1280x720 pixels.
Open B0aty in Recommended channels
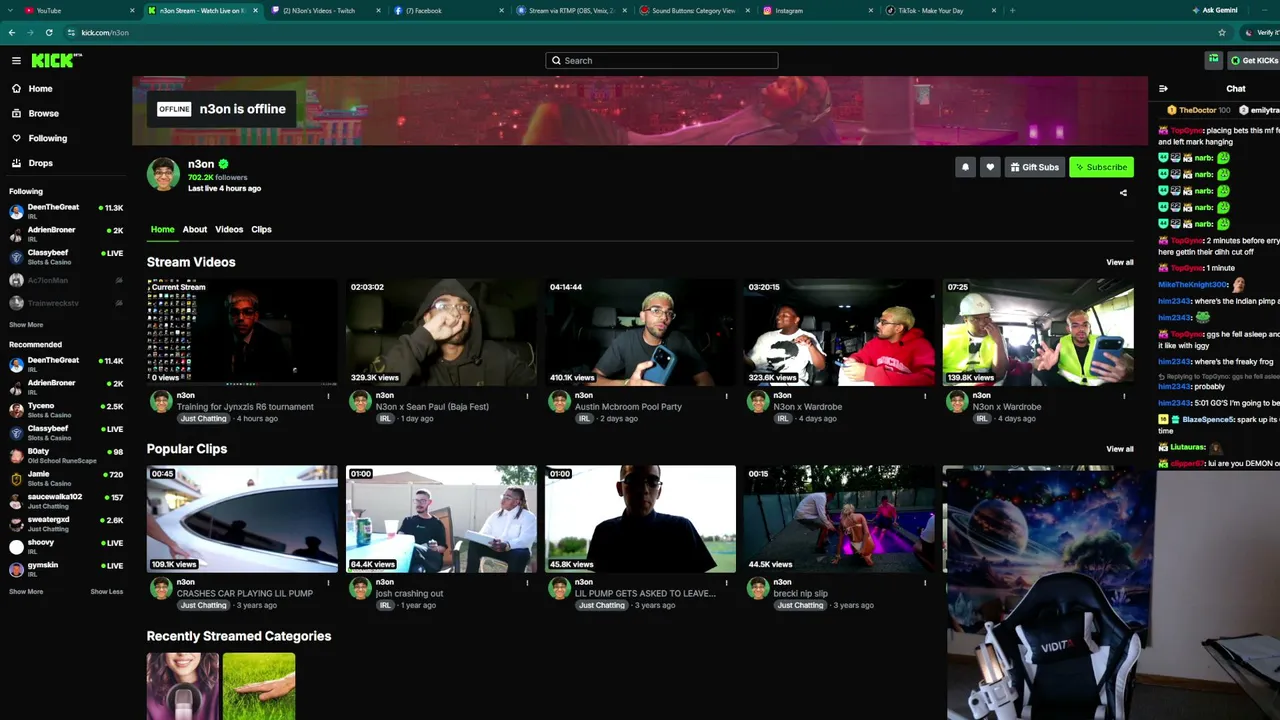(x=66, y=455)
